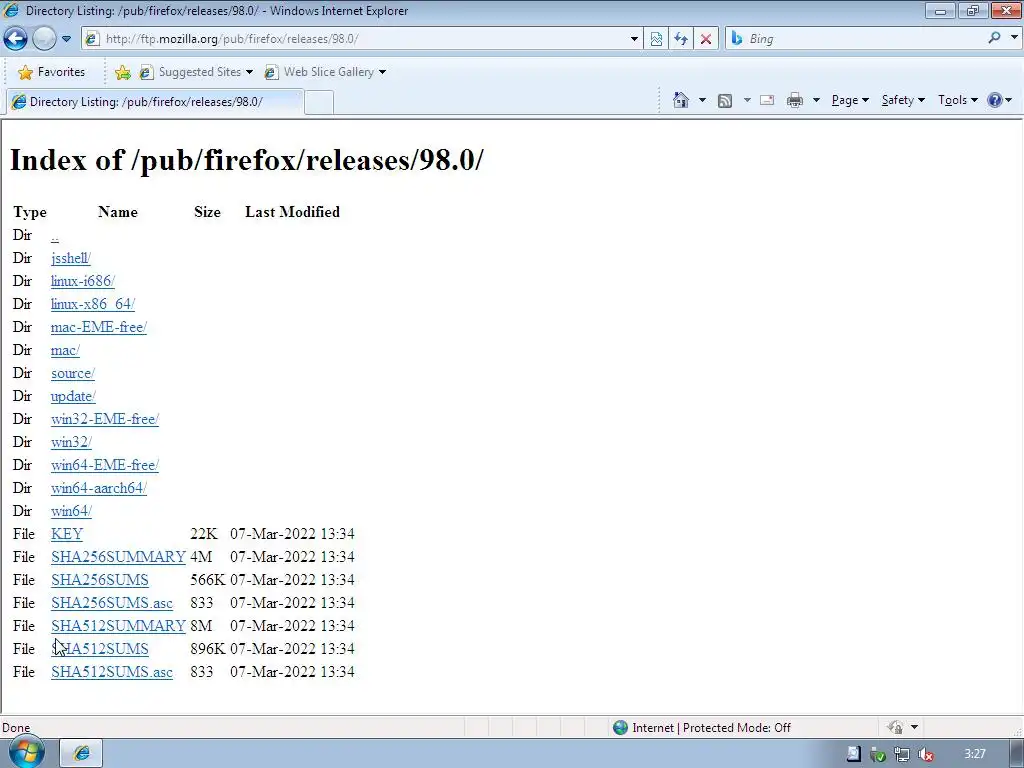1024x768 pixels.
Task: Expand the address bar autocomplete dropdown
Action: [633, 39]
